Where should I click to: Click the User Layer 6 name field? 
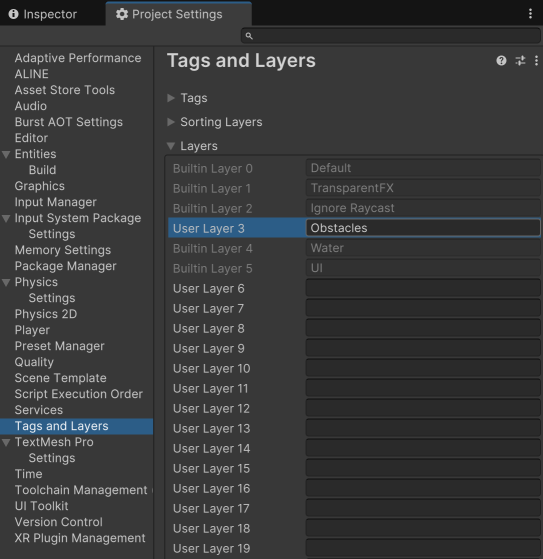pyautogui.click(x=423, y=288)
